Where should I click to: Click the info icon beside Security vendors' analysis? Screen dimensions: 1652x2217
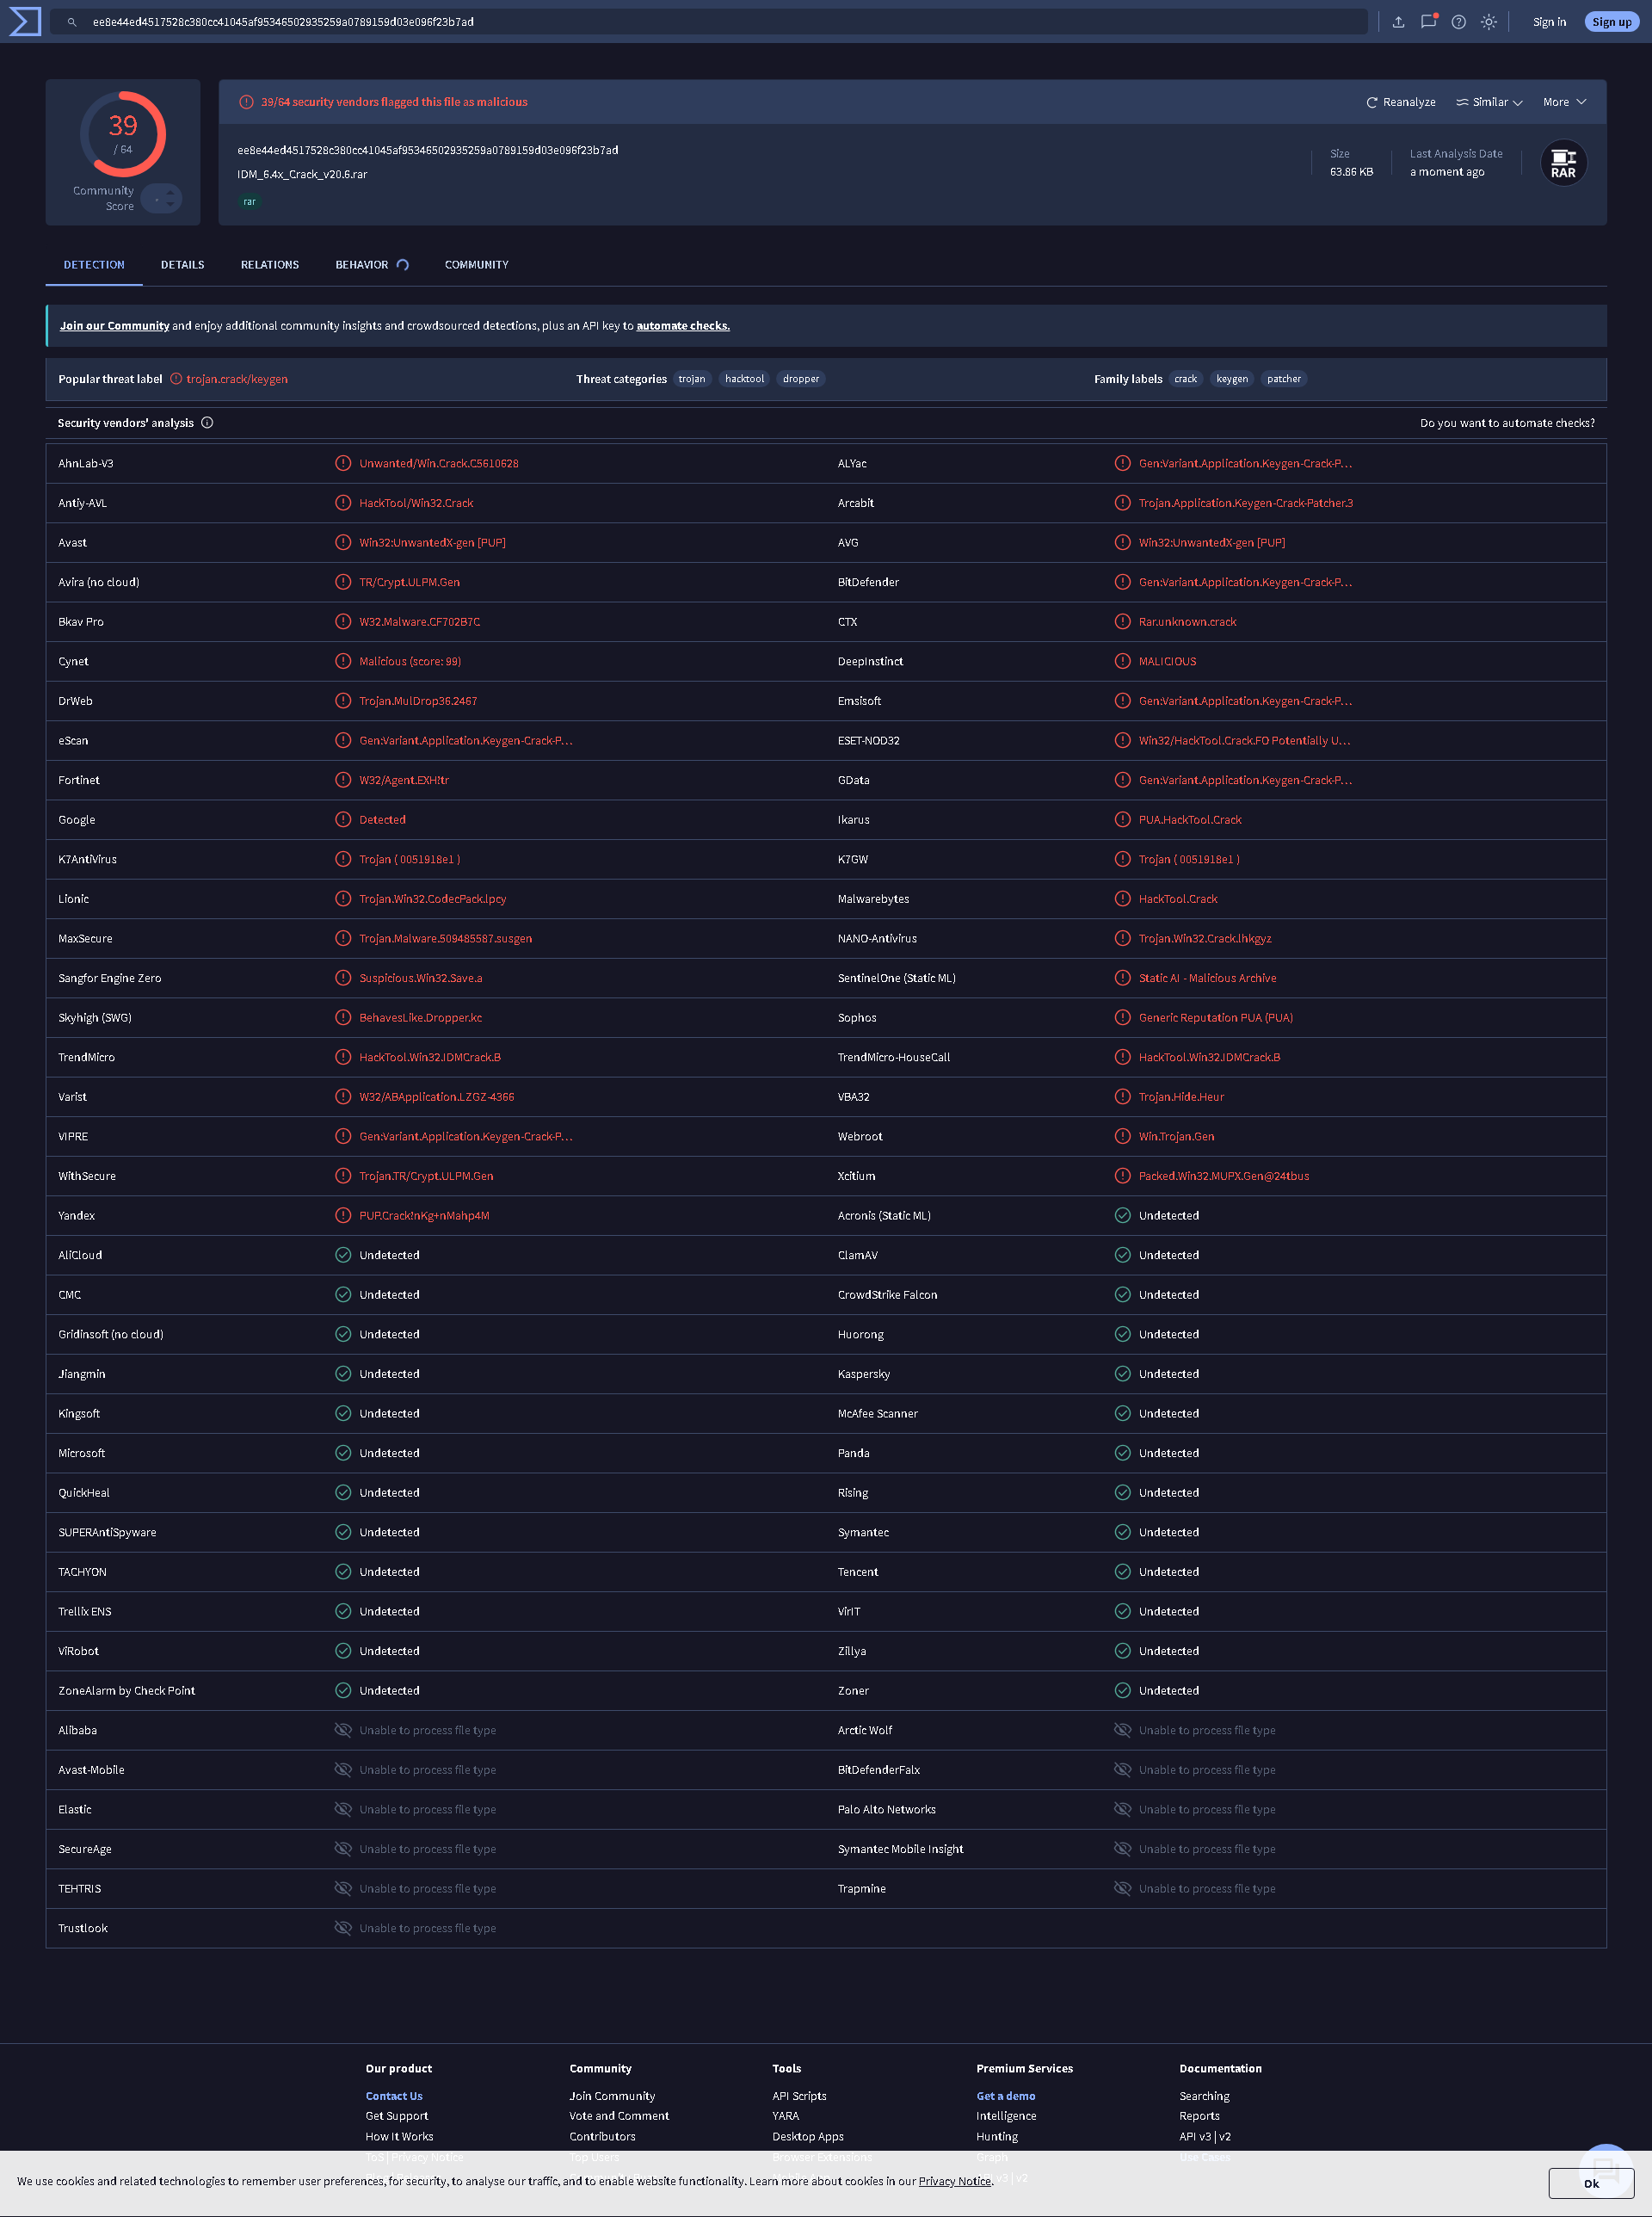tap(207, 423)
